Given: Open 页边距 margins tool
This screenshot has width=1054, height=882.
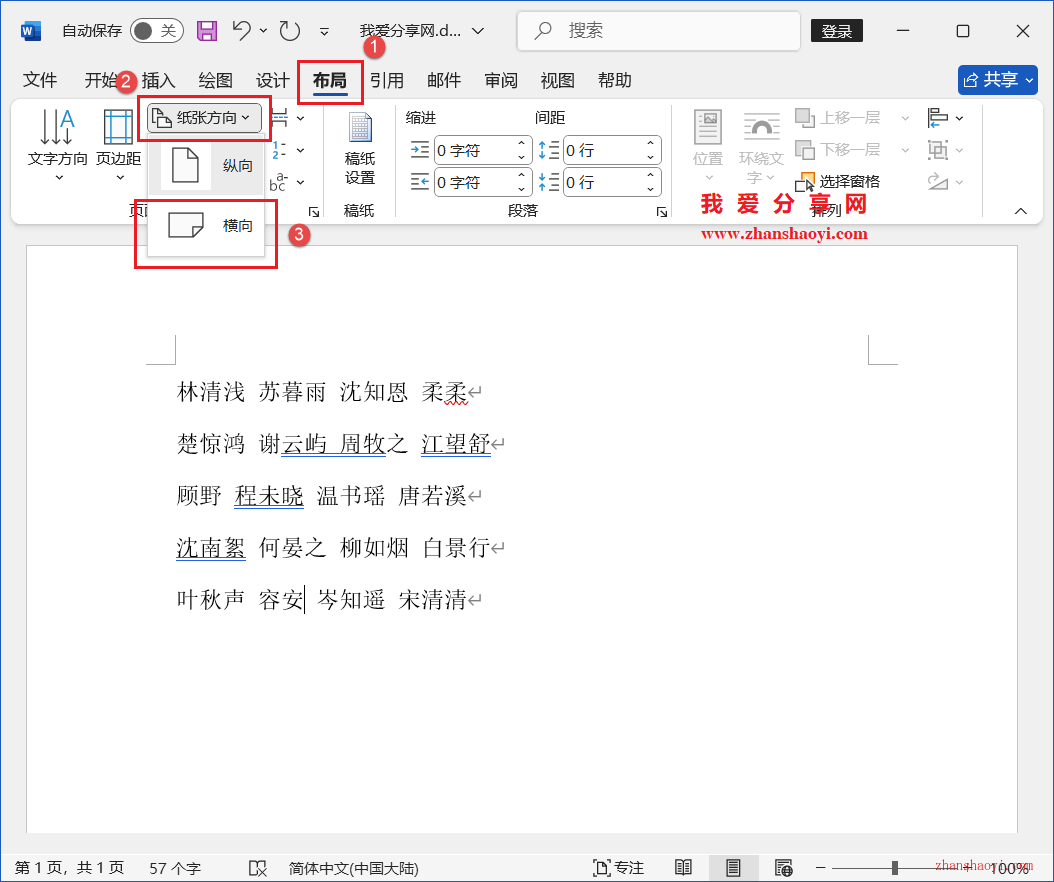Looking at the screenshot, I should tap(119, 145).
